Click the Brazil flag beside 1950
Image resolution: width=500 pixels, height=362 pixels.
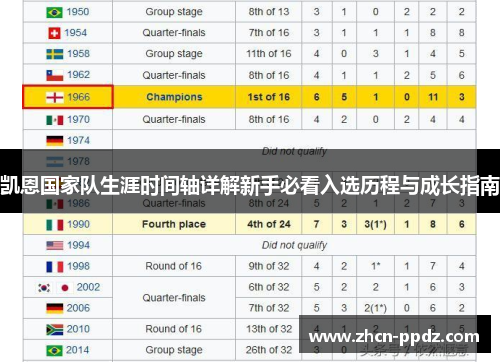pos(54,12)
